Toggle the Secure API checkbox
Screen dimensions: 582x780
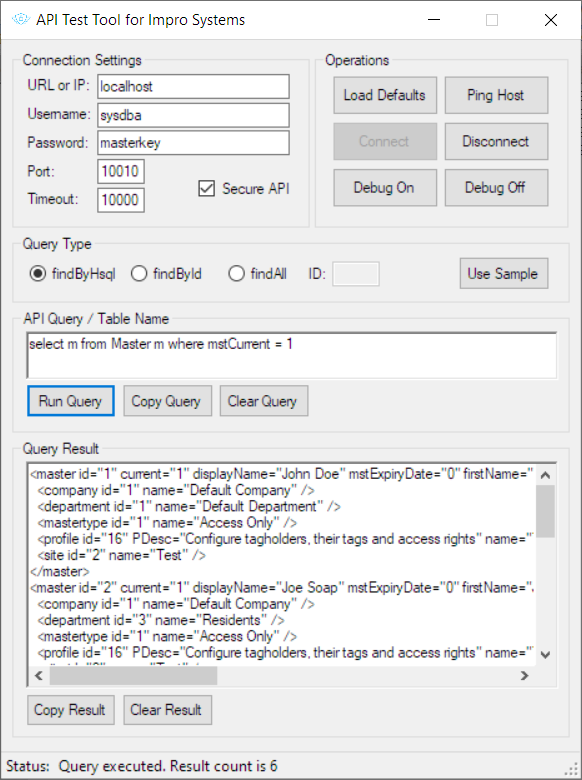[x=206, y=189]
